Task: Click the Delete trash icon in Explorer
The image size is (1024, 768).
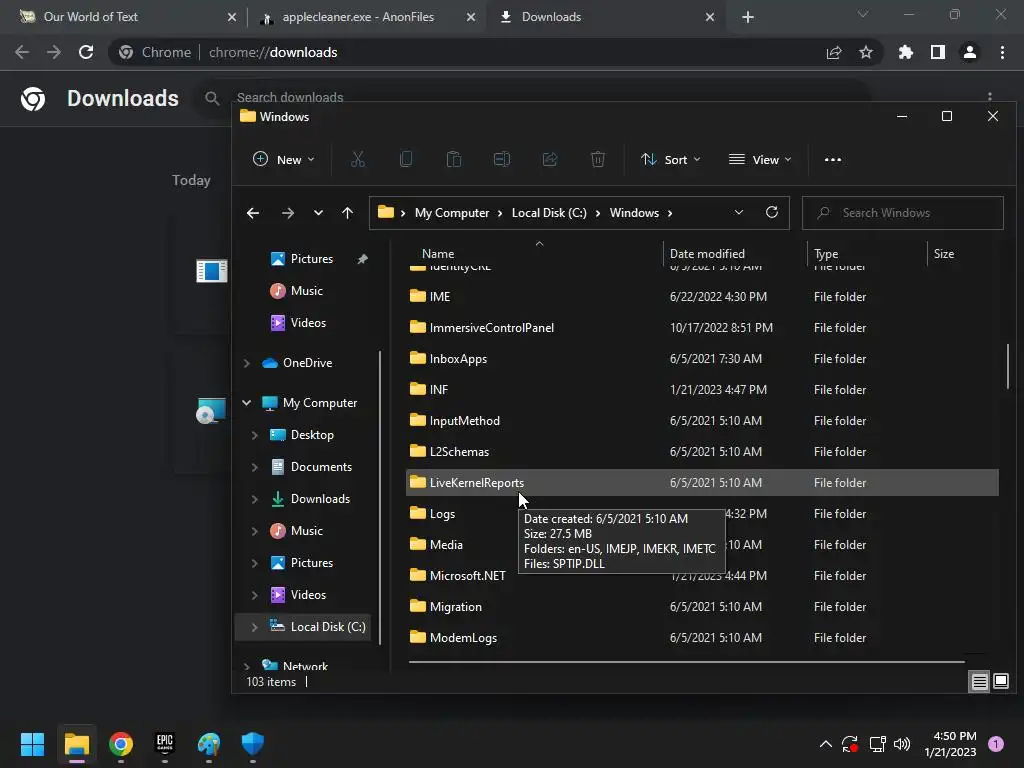Action: pyautogui.click(x=598, y=159)
